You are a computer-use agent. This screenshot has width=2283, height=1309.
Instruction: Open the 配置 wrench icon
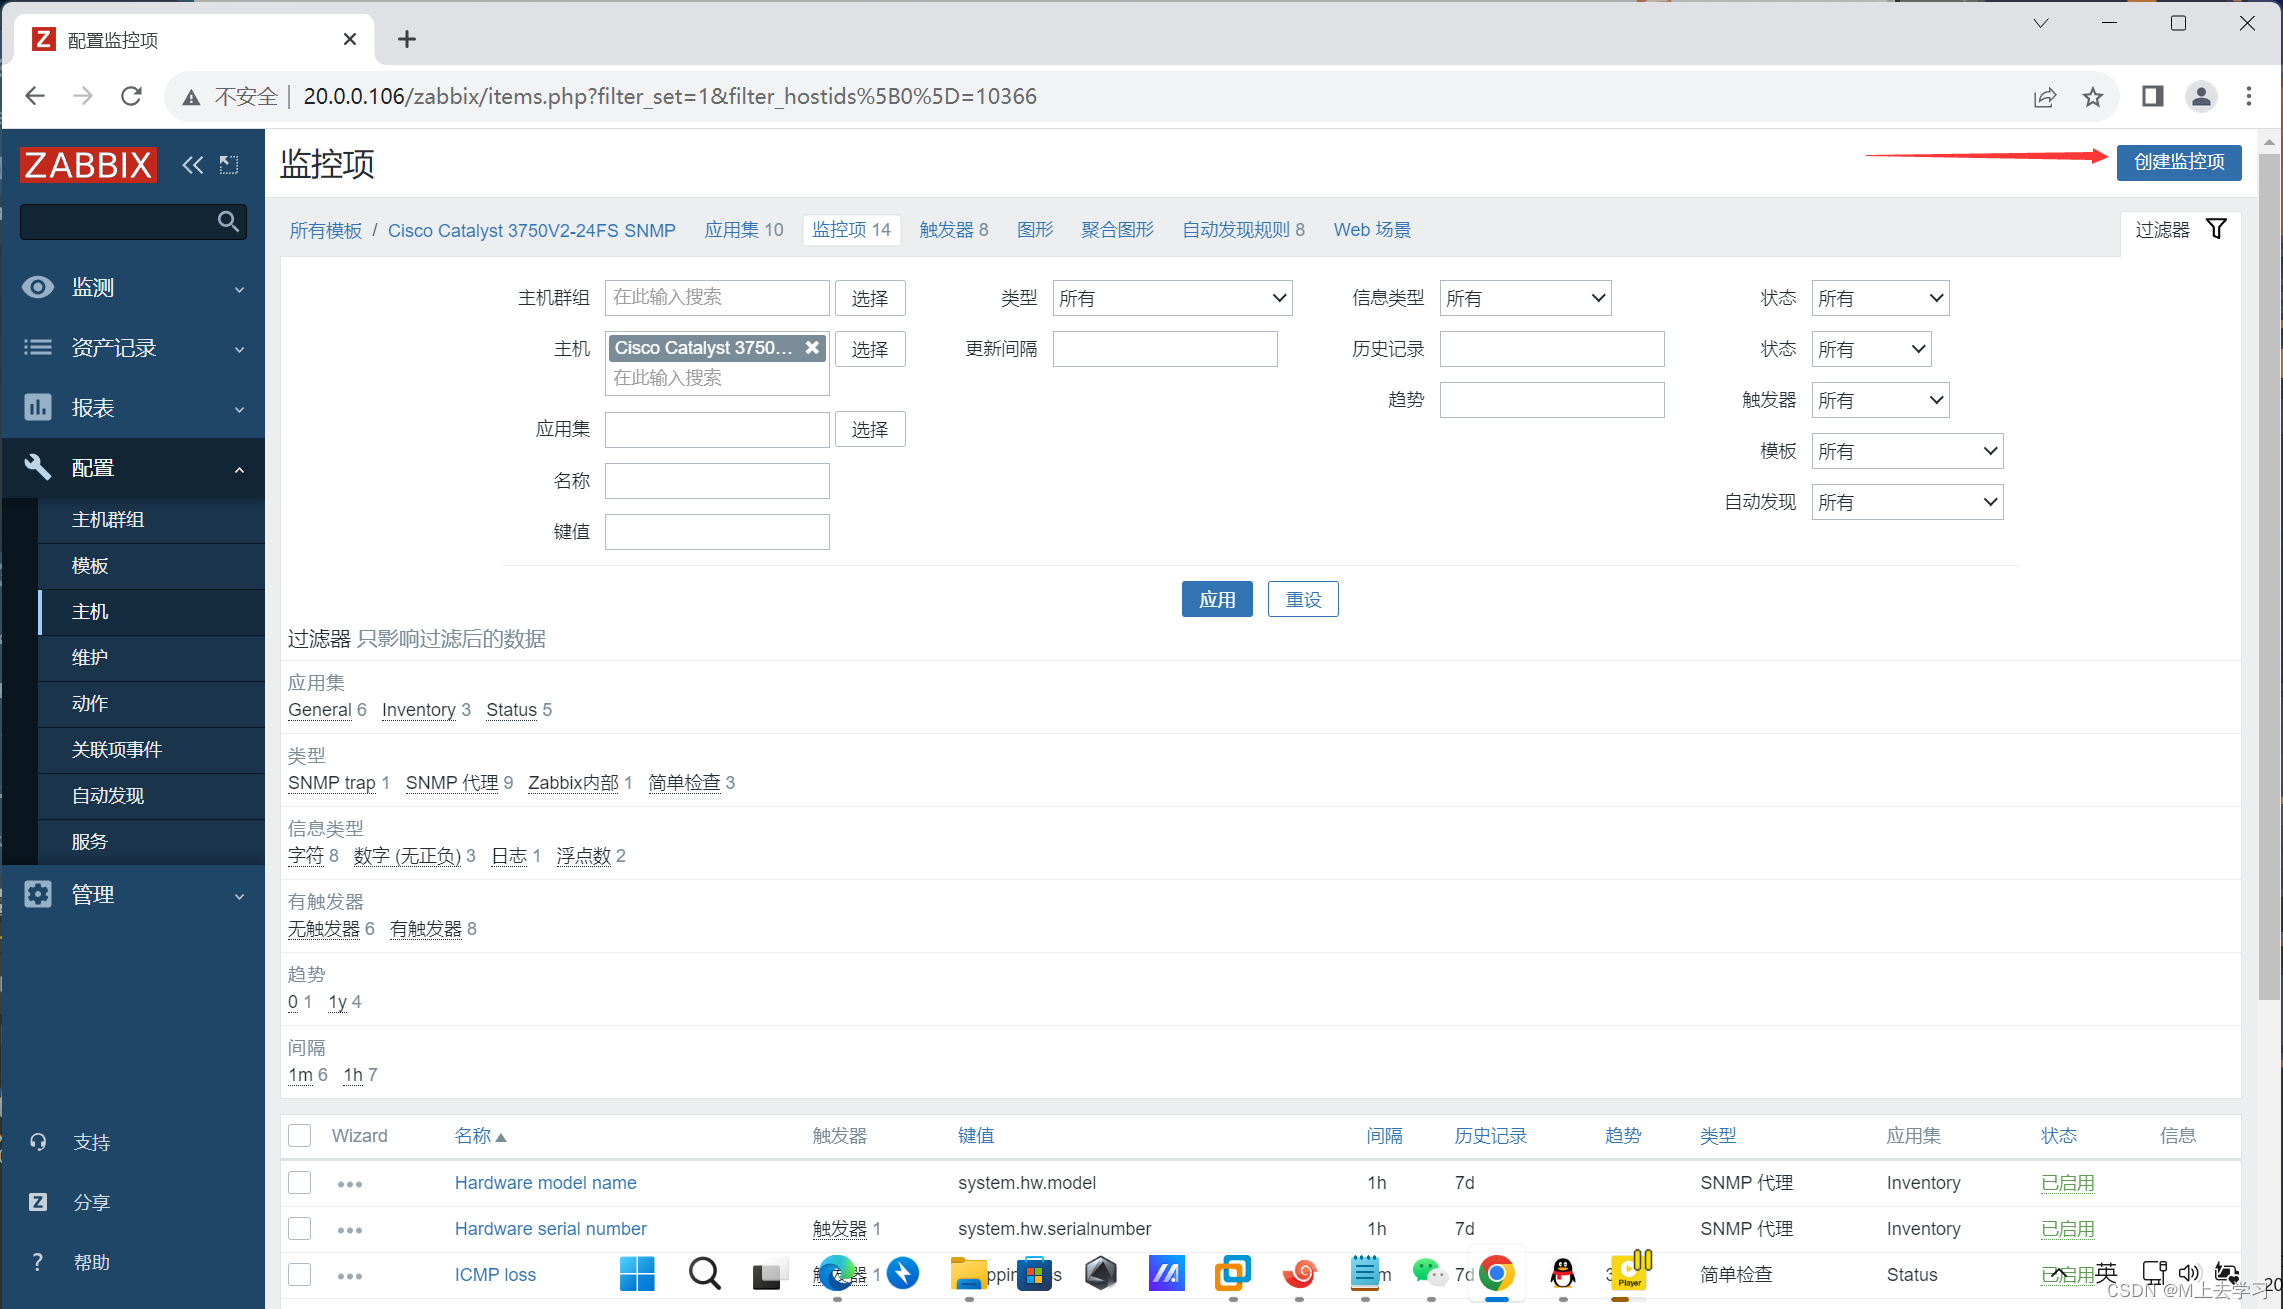pyautogui.click(x=38, y=467)
